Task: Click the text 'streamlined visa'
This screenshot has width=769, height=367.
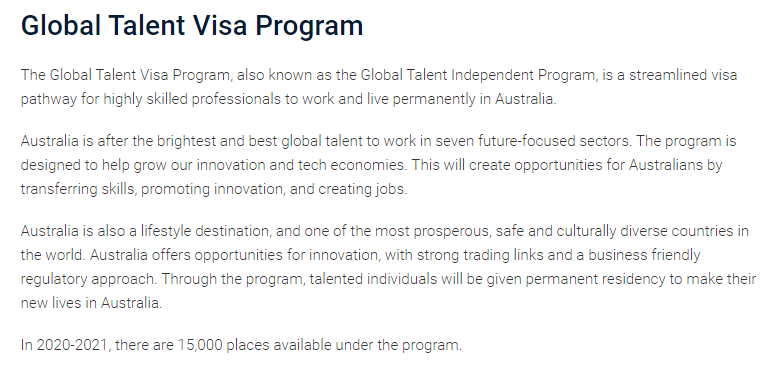Action: coord(683,75)
